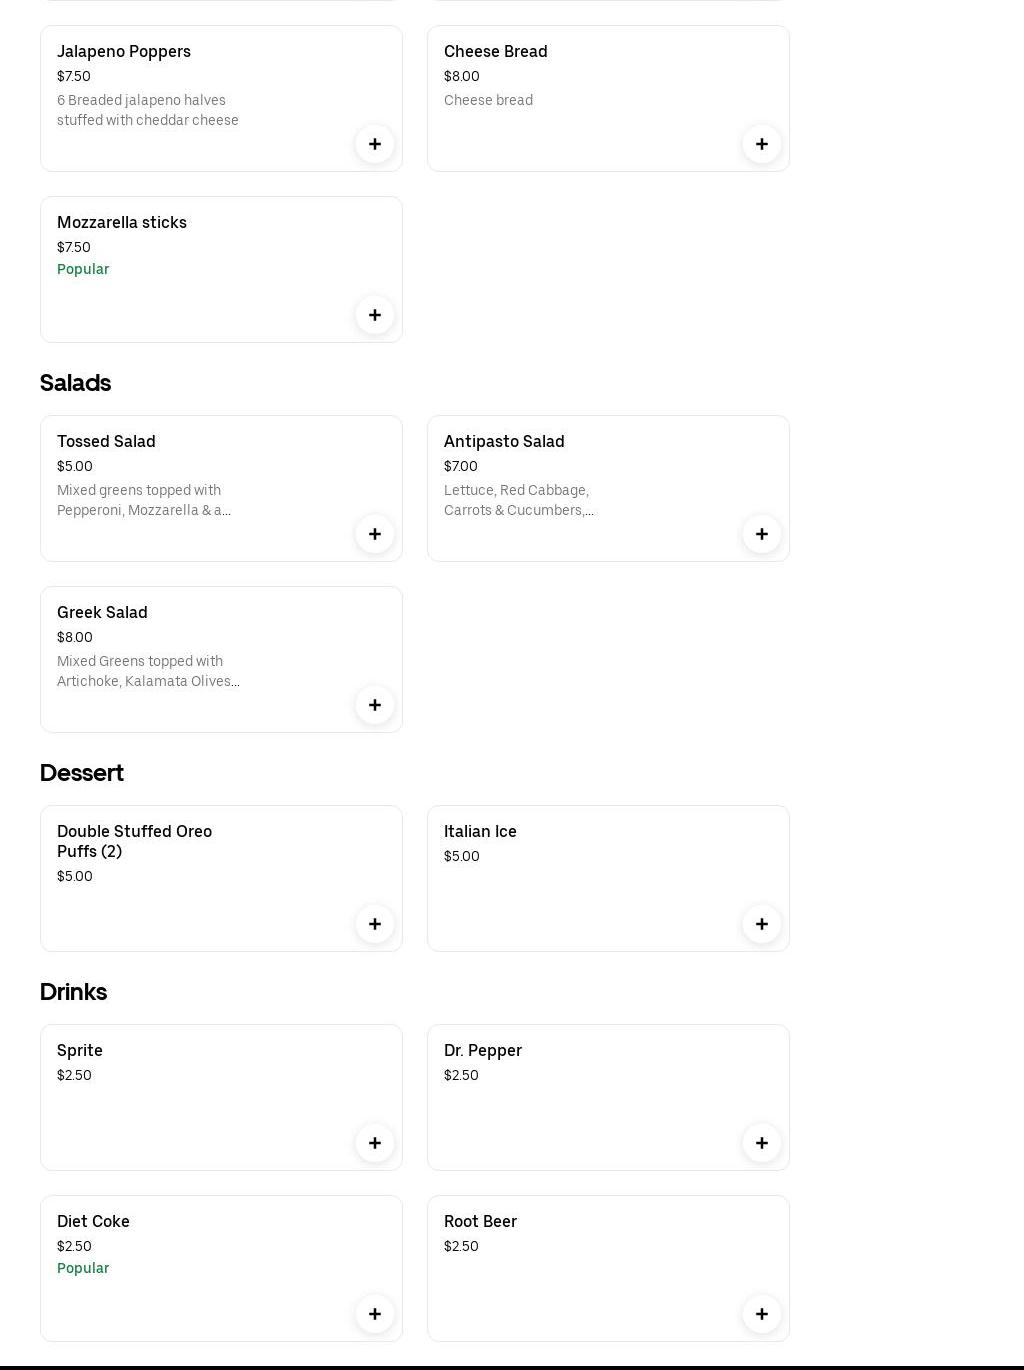This screenshot has height=1370, width=1024.
Task: Add Double Stuffed Oreo Puffs
Action: 375,924
